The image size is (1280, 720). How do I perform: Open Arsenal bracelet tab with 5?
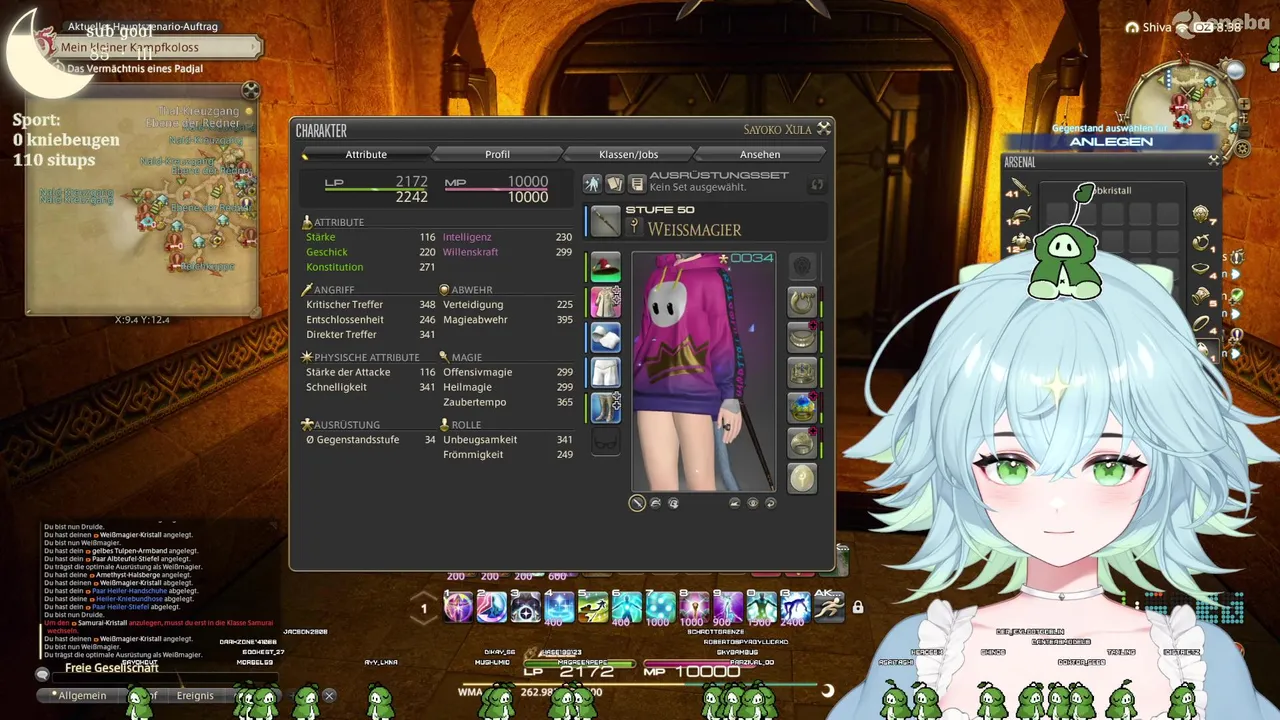click(x=1202, y=297)
